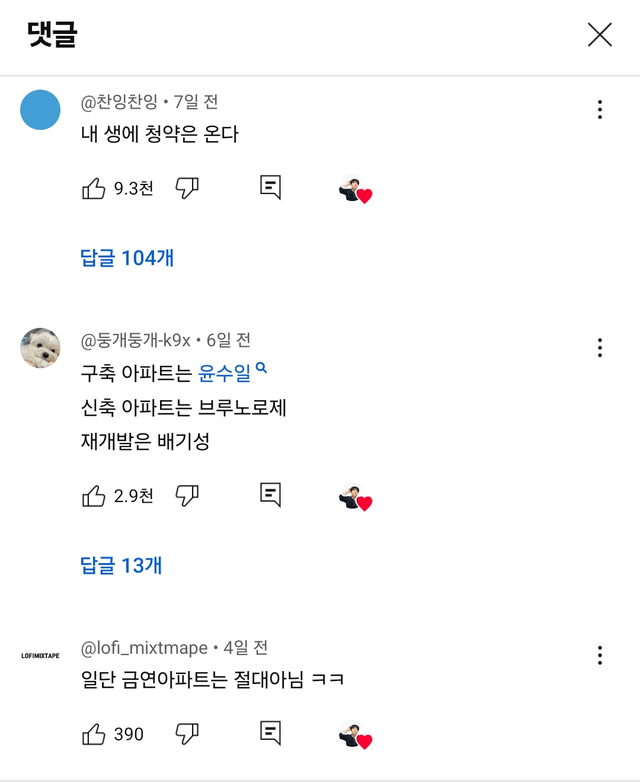Open more options for @둥개둥개-k9x's comment

tap(599, 348)
